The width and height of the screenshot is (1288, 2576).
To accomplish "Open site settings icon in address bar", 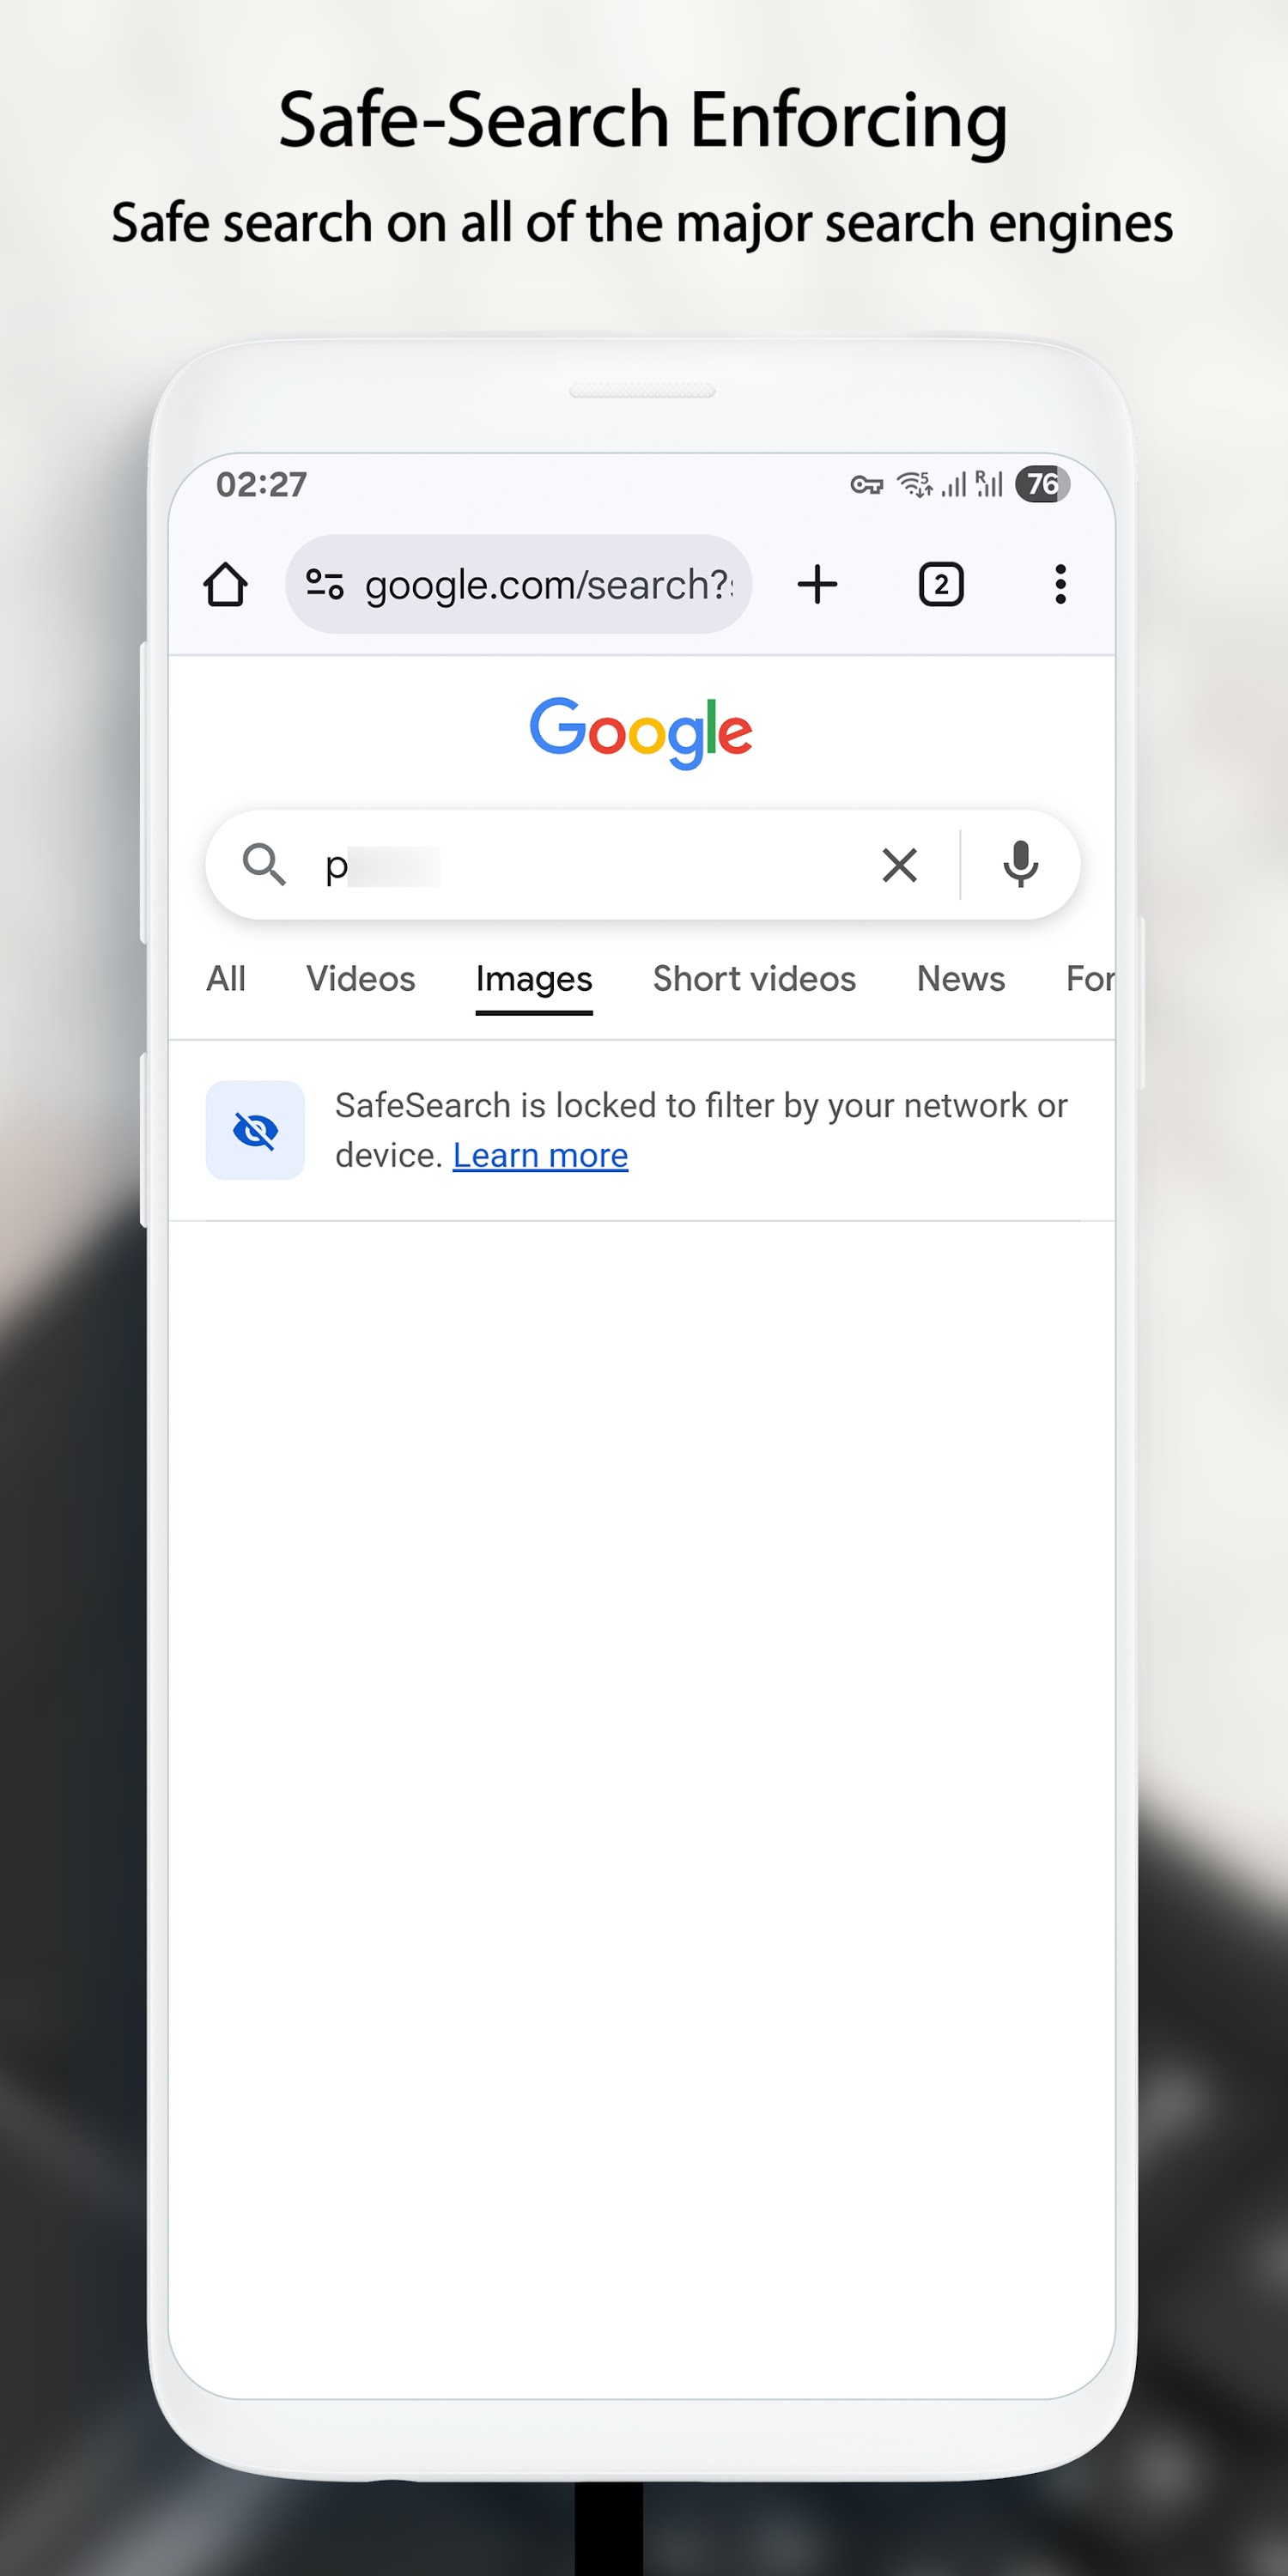I will 325,584.
